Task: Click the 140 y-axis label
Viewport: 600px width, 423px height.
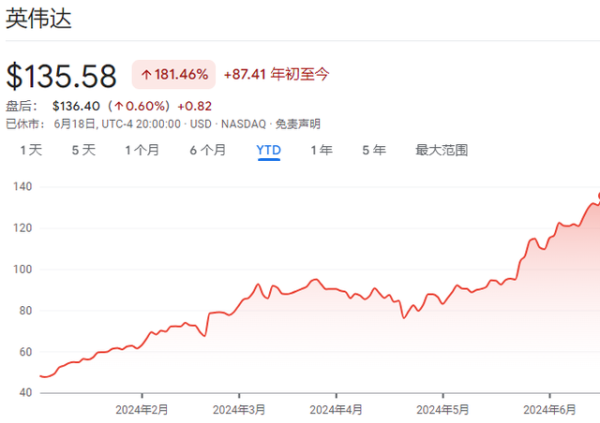Action: (x=23, y=186)
